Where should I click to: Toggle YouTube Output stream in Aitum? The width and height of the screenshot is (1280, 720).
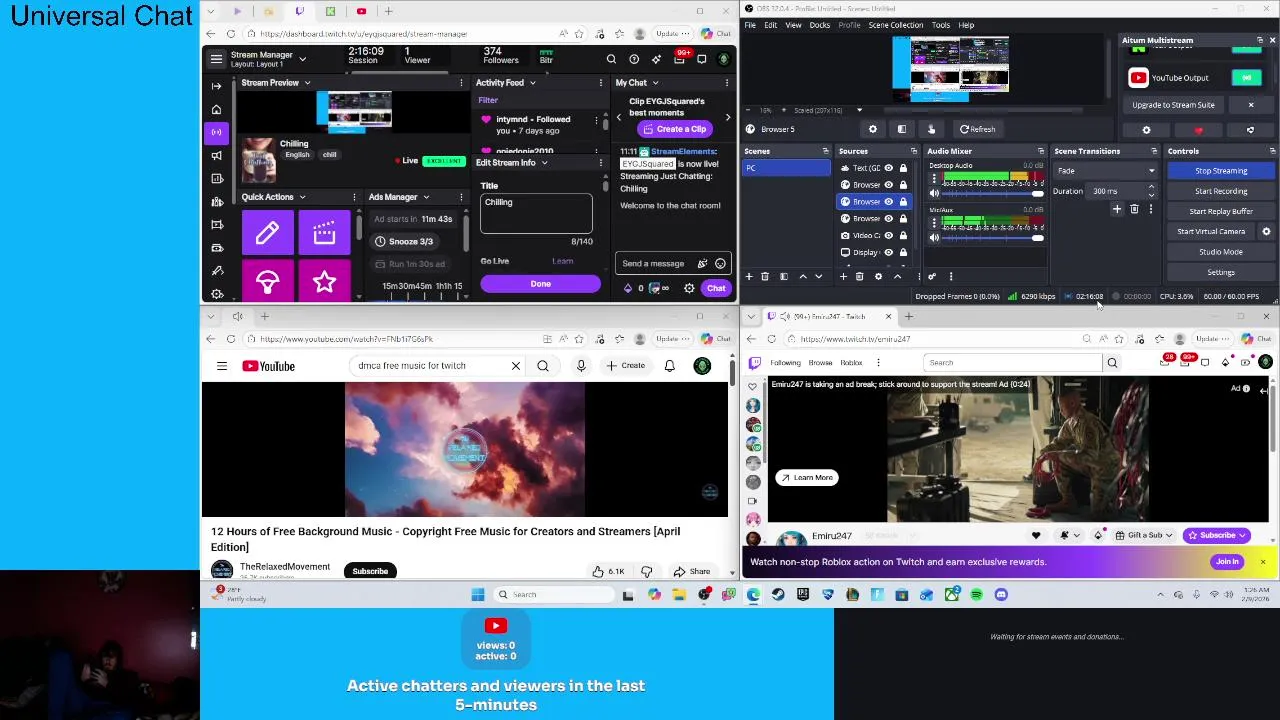pos(1246,78)
